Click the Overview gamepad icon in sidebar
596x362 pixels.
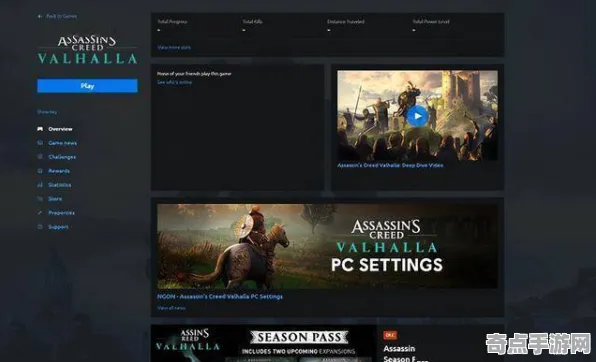(x=40, y=129)
